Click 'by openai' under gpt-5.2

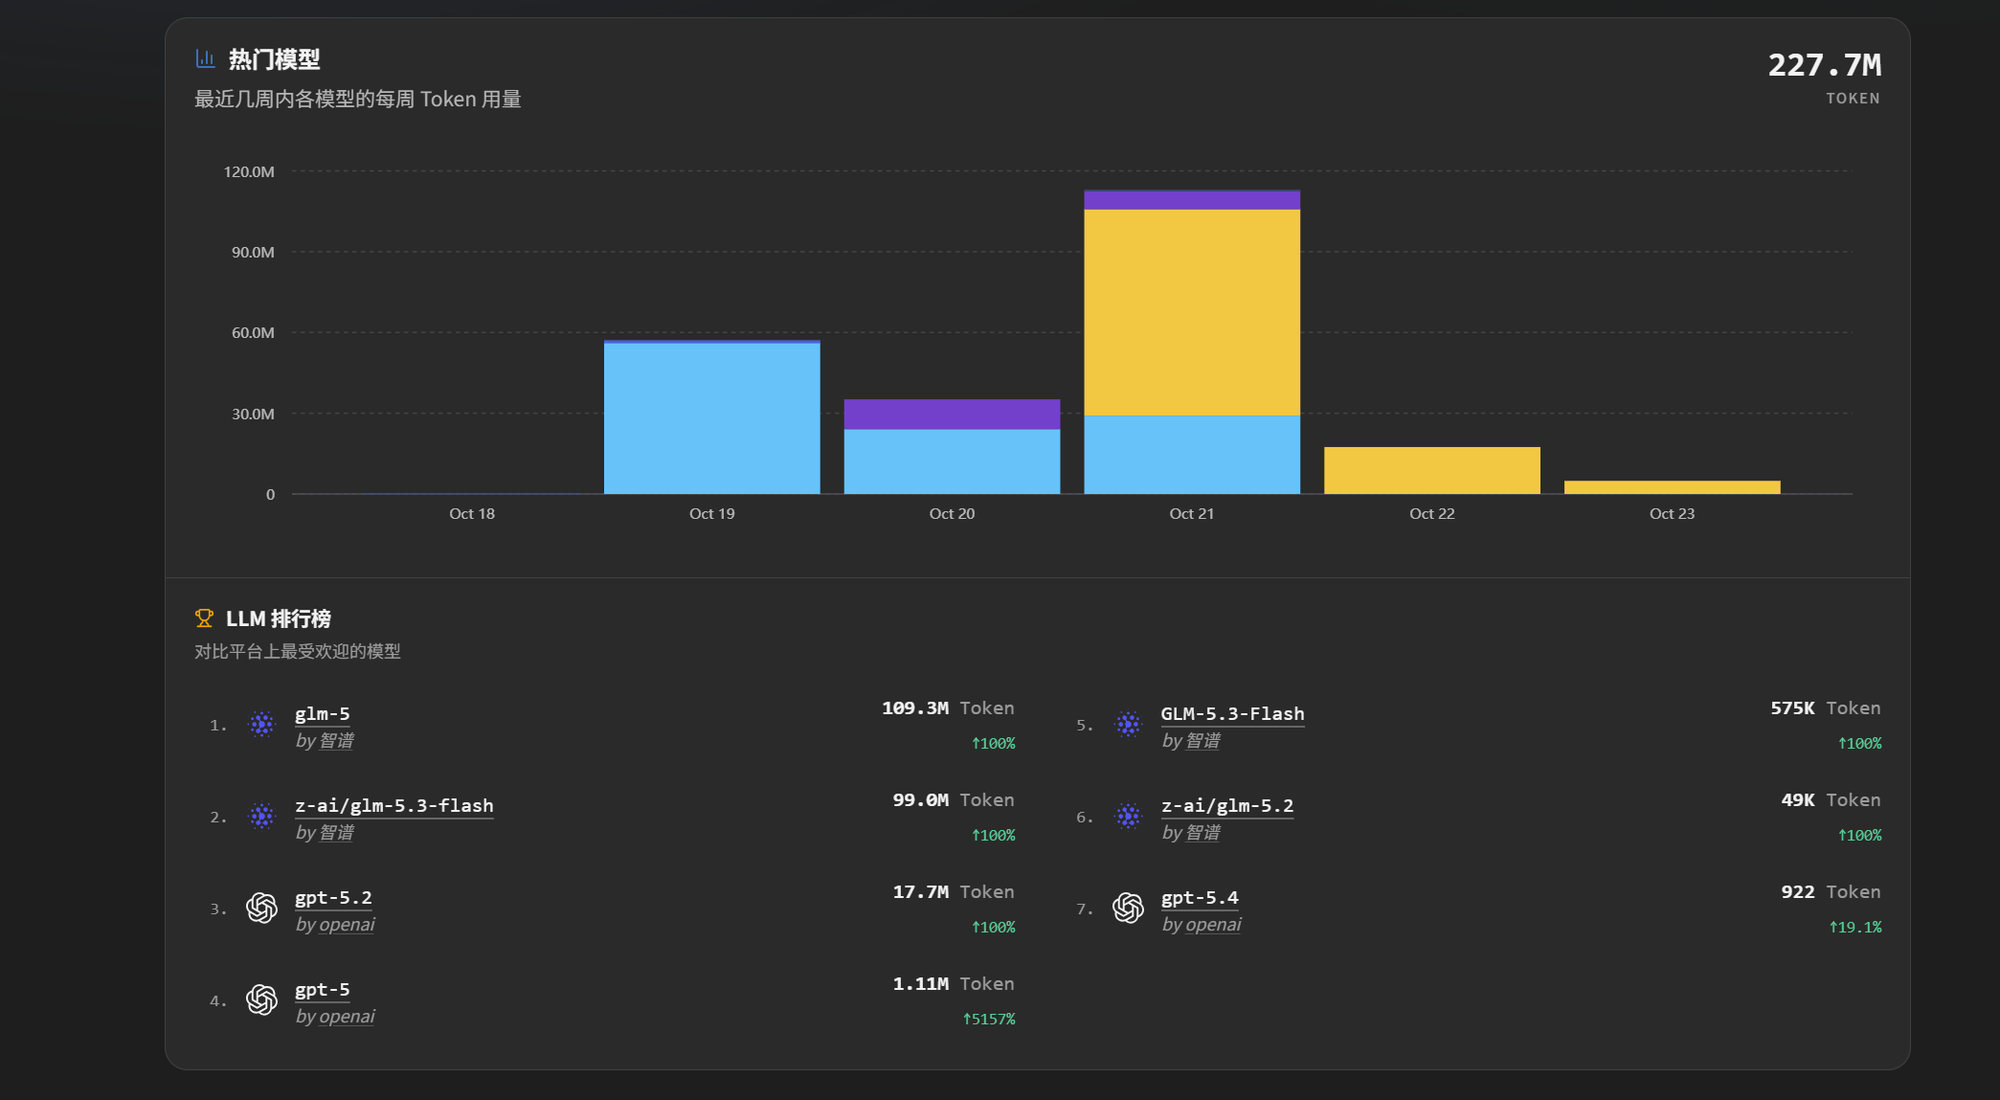pyautogui.click(x=335, y=925)
